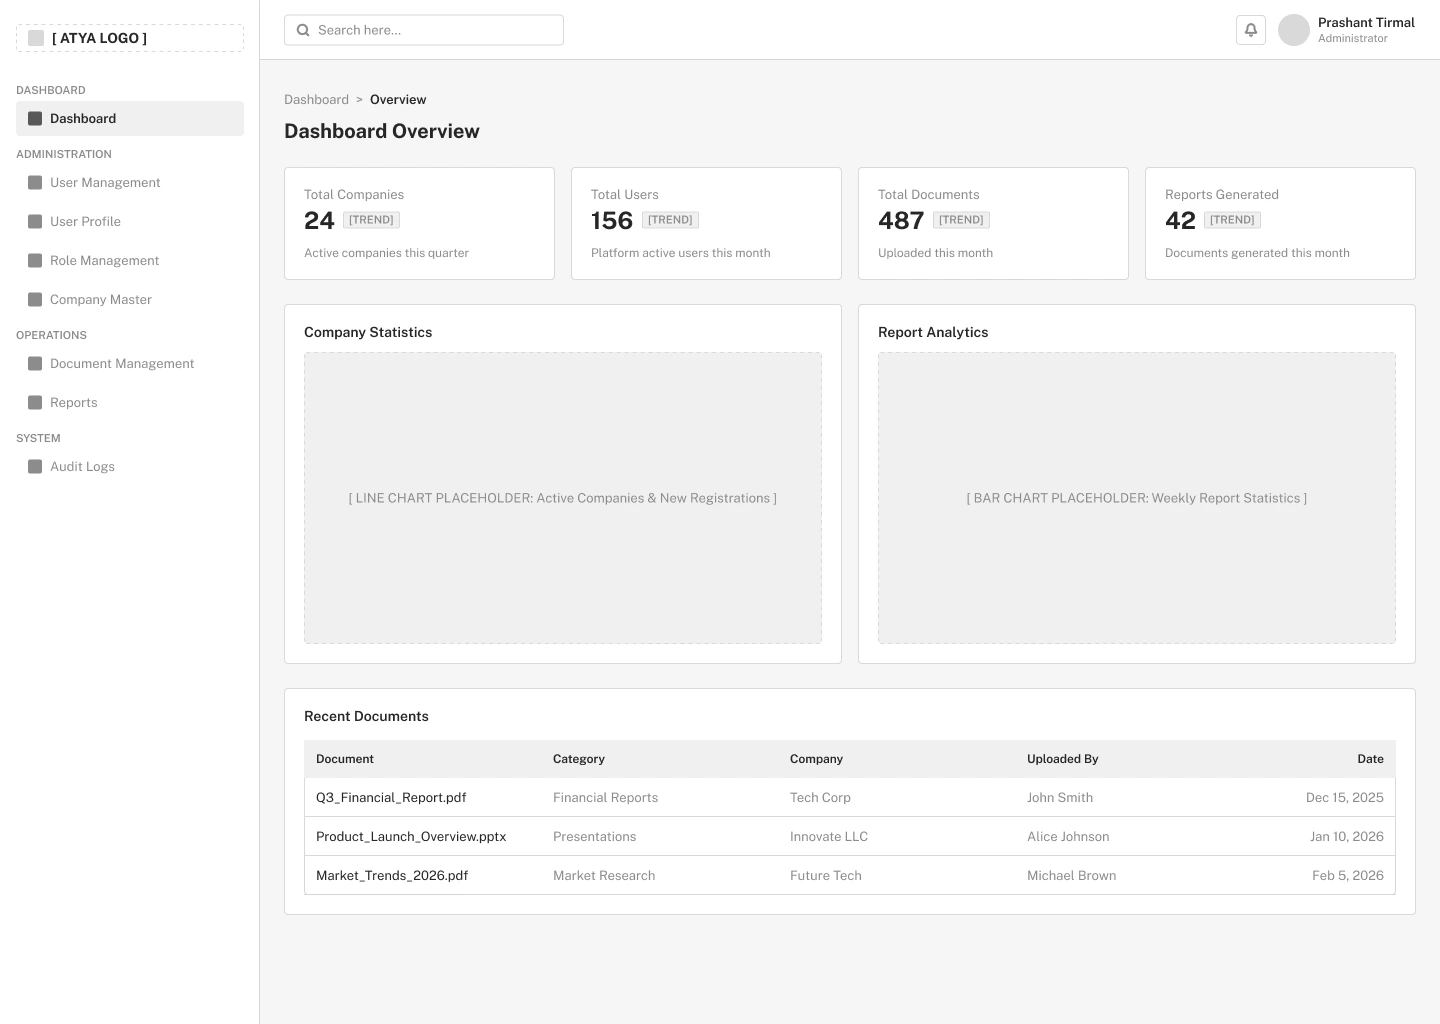
Task: Sort by the Date column header
Action: coord(1370,759)
